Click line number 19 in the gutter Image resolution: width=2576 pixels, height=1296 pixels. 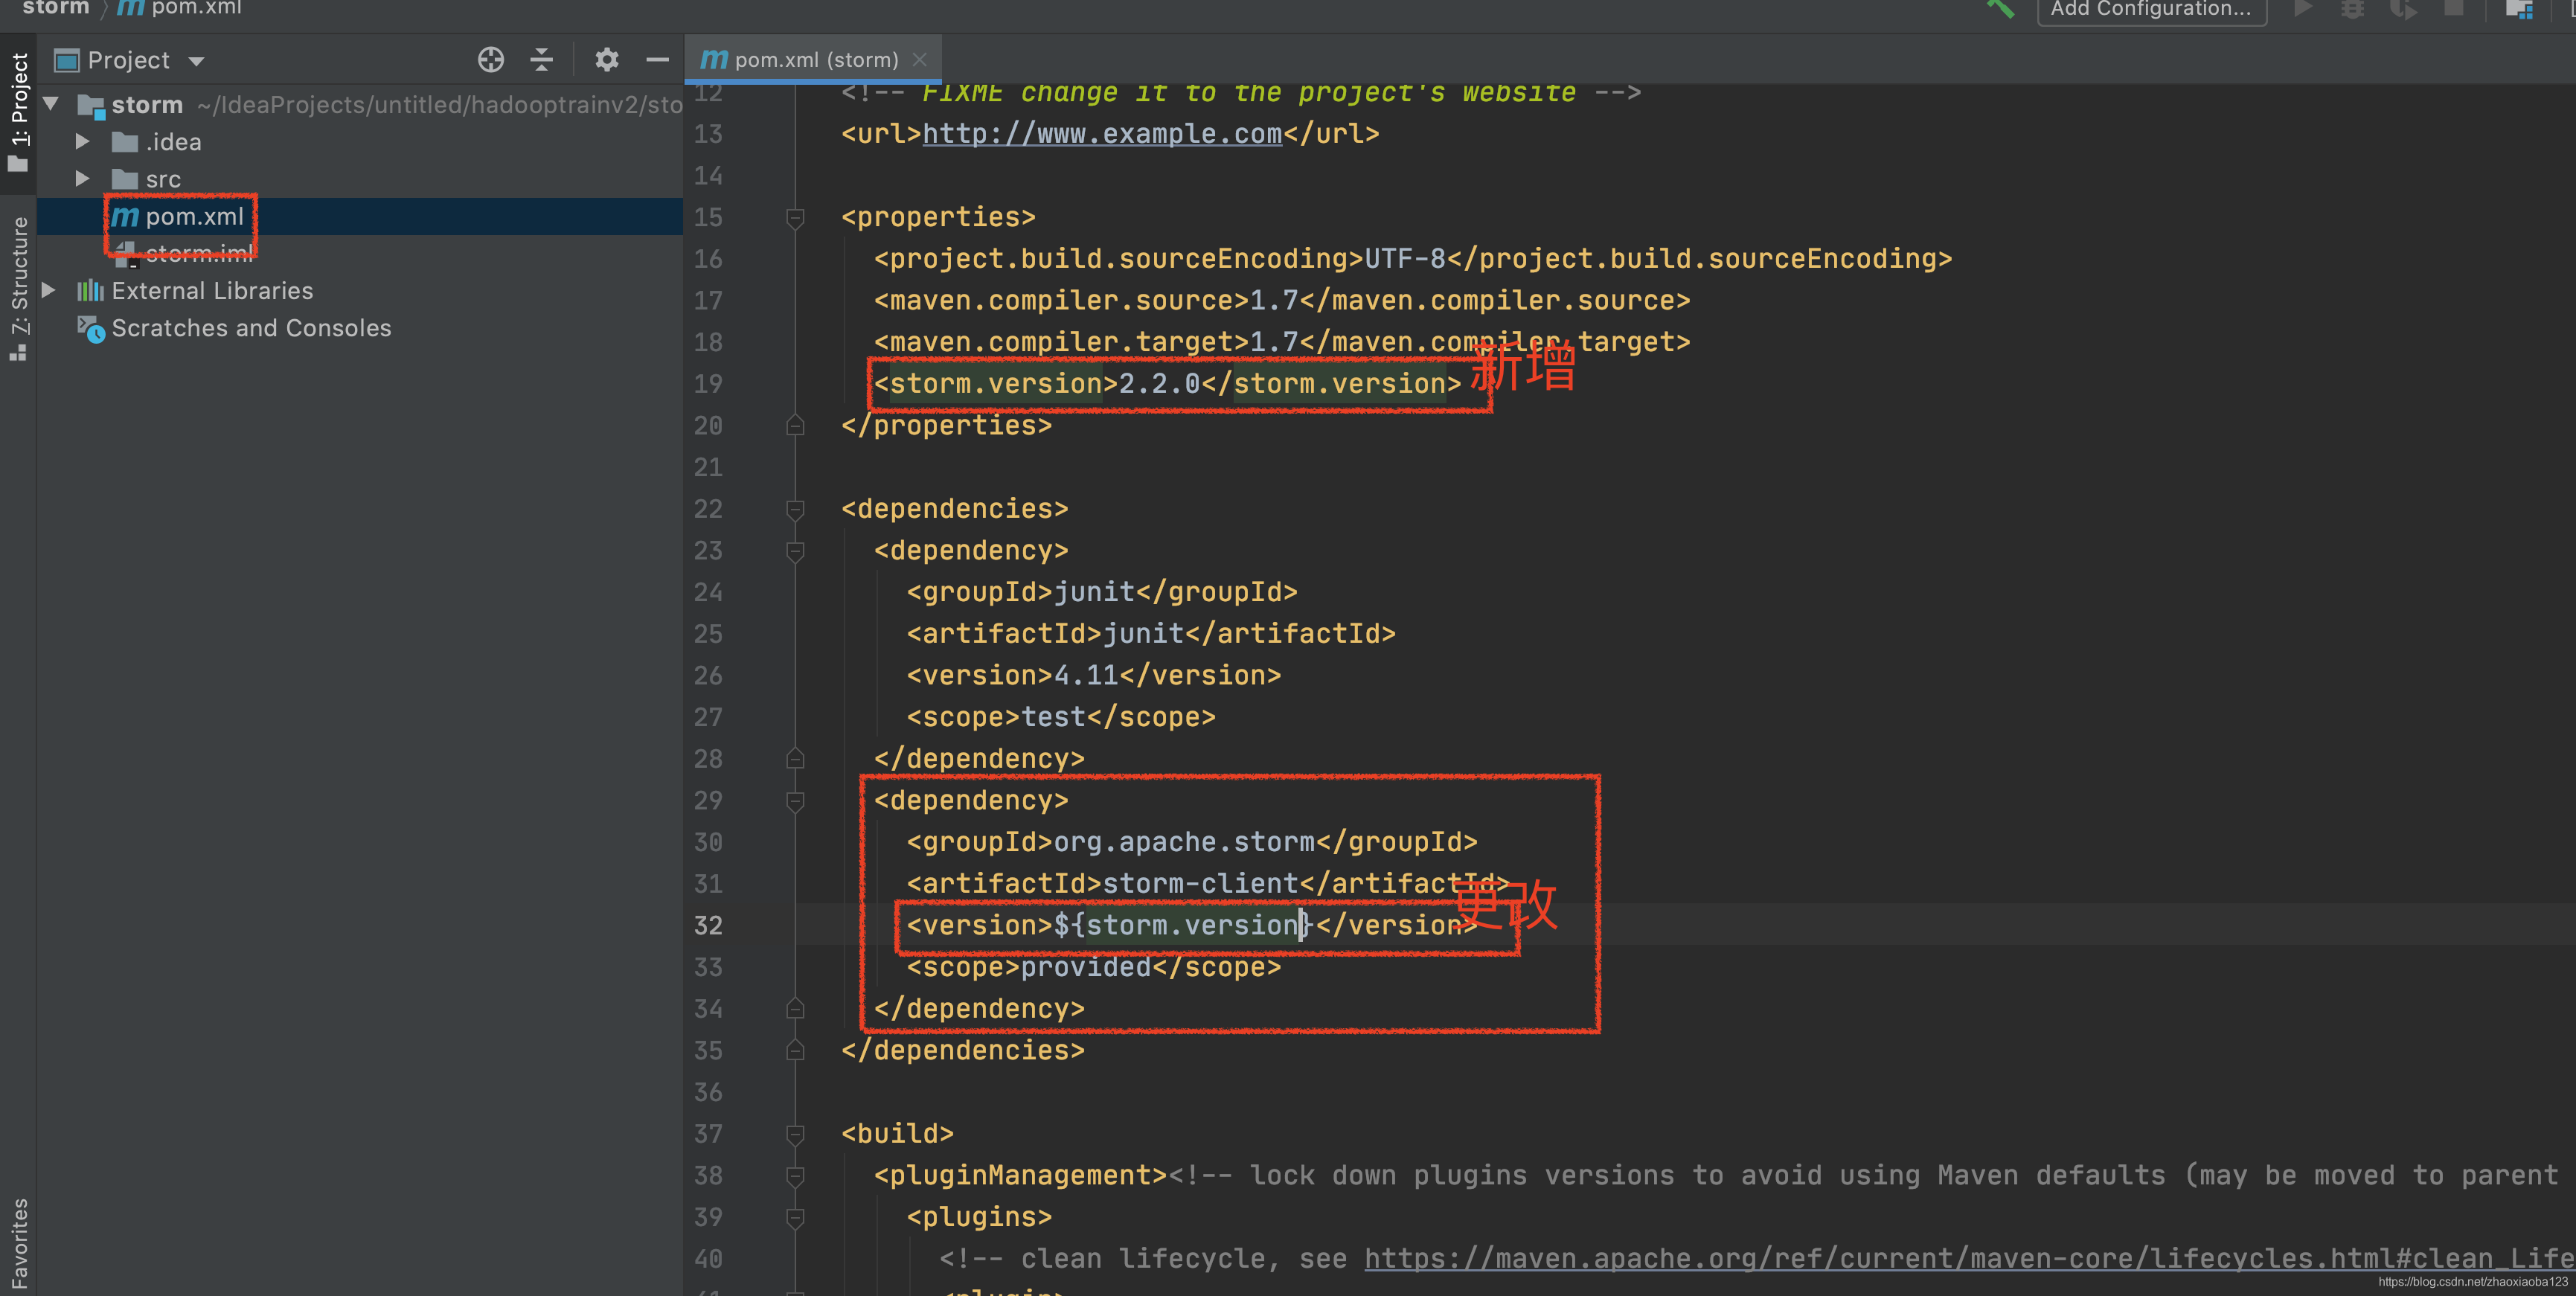pyautogui.click(x=708, y=384)
